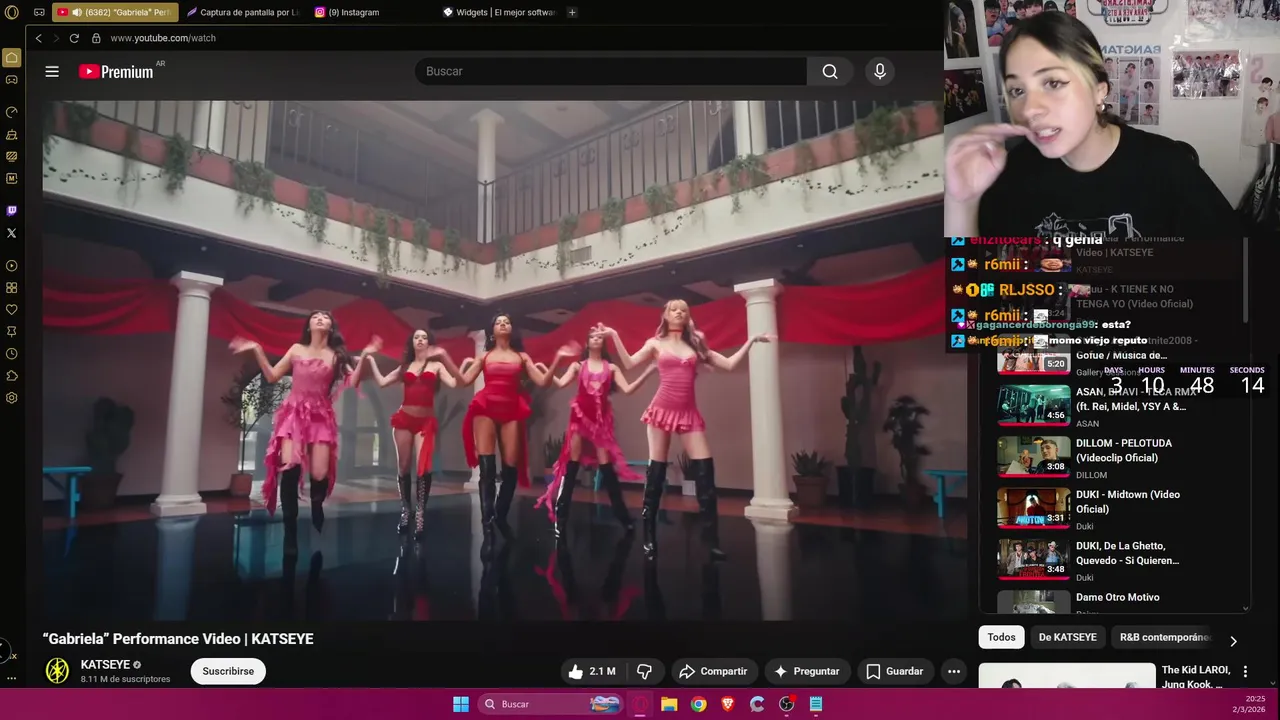The image size is (1280, 720).
Task: Click the search magnifier button
Action: coord(830,71)
